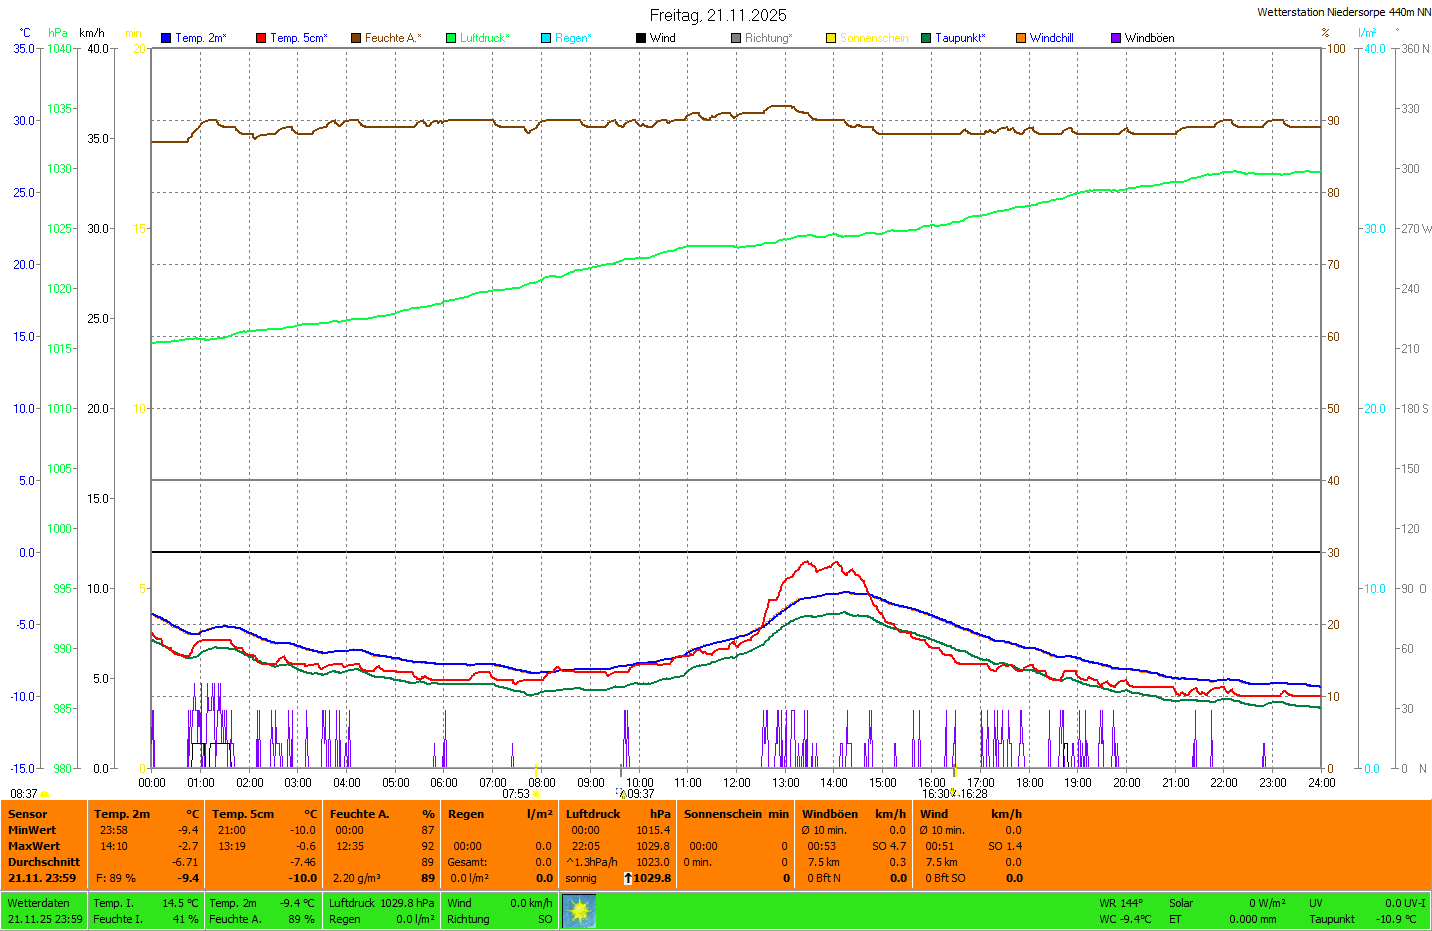Click the Luftdruck column header in the sensor table
1432x931 pixels.
point(593,814)
